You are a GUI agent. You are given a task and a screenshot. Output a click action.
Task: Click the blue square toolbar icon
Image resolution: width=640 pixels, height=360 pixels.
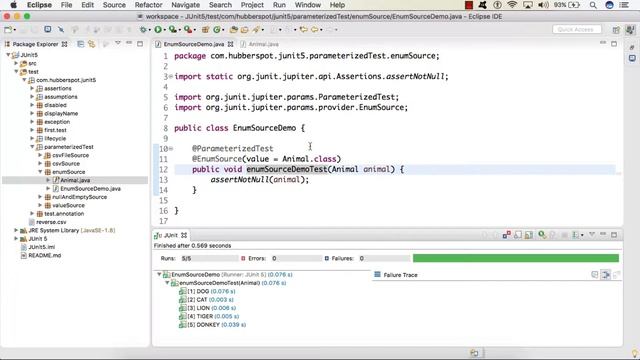click(x=48, y=29)
